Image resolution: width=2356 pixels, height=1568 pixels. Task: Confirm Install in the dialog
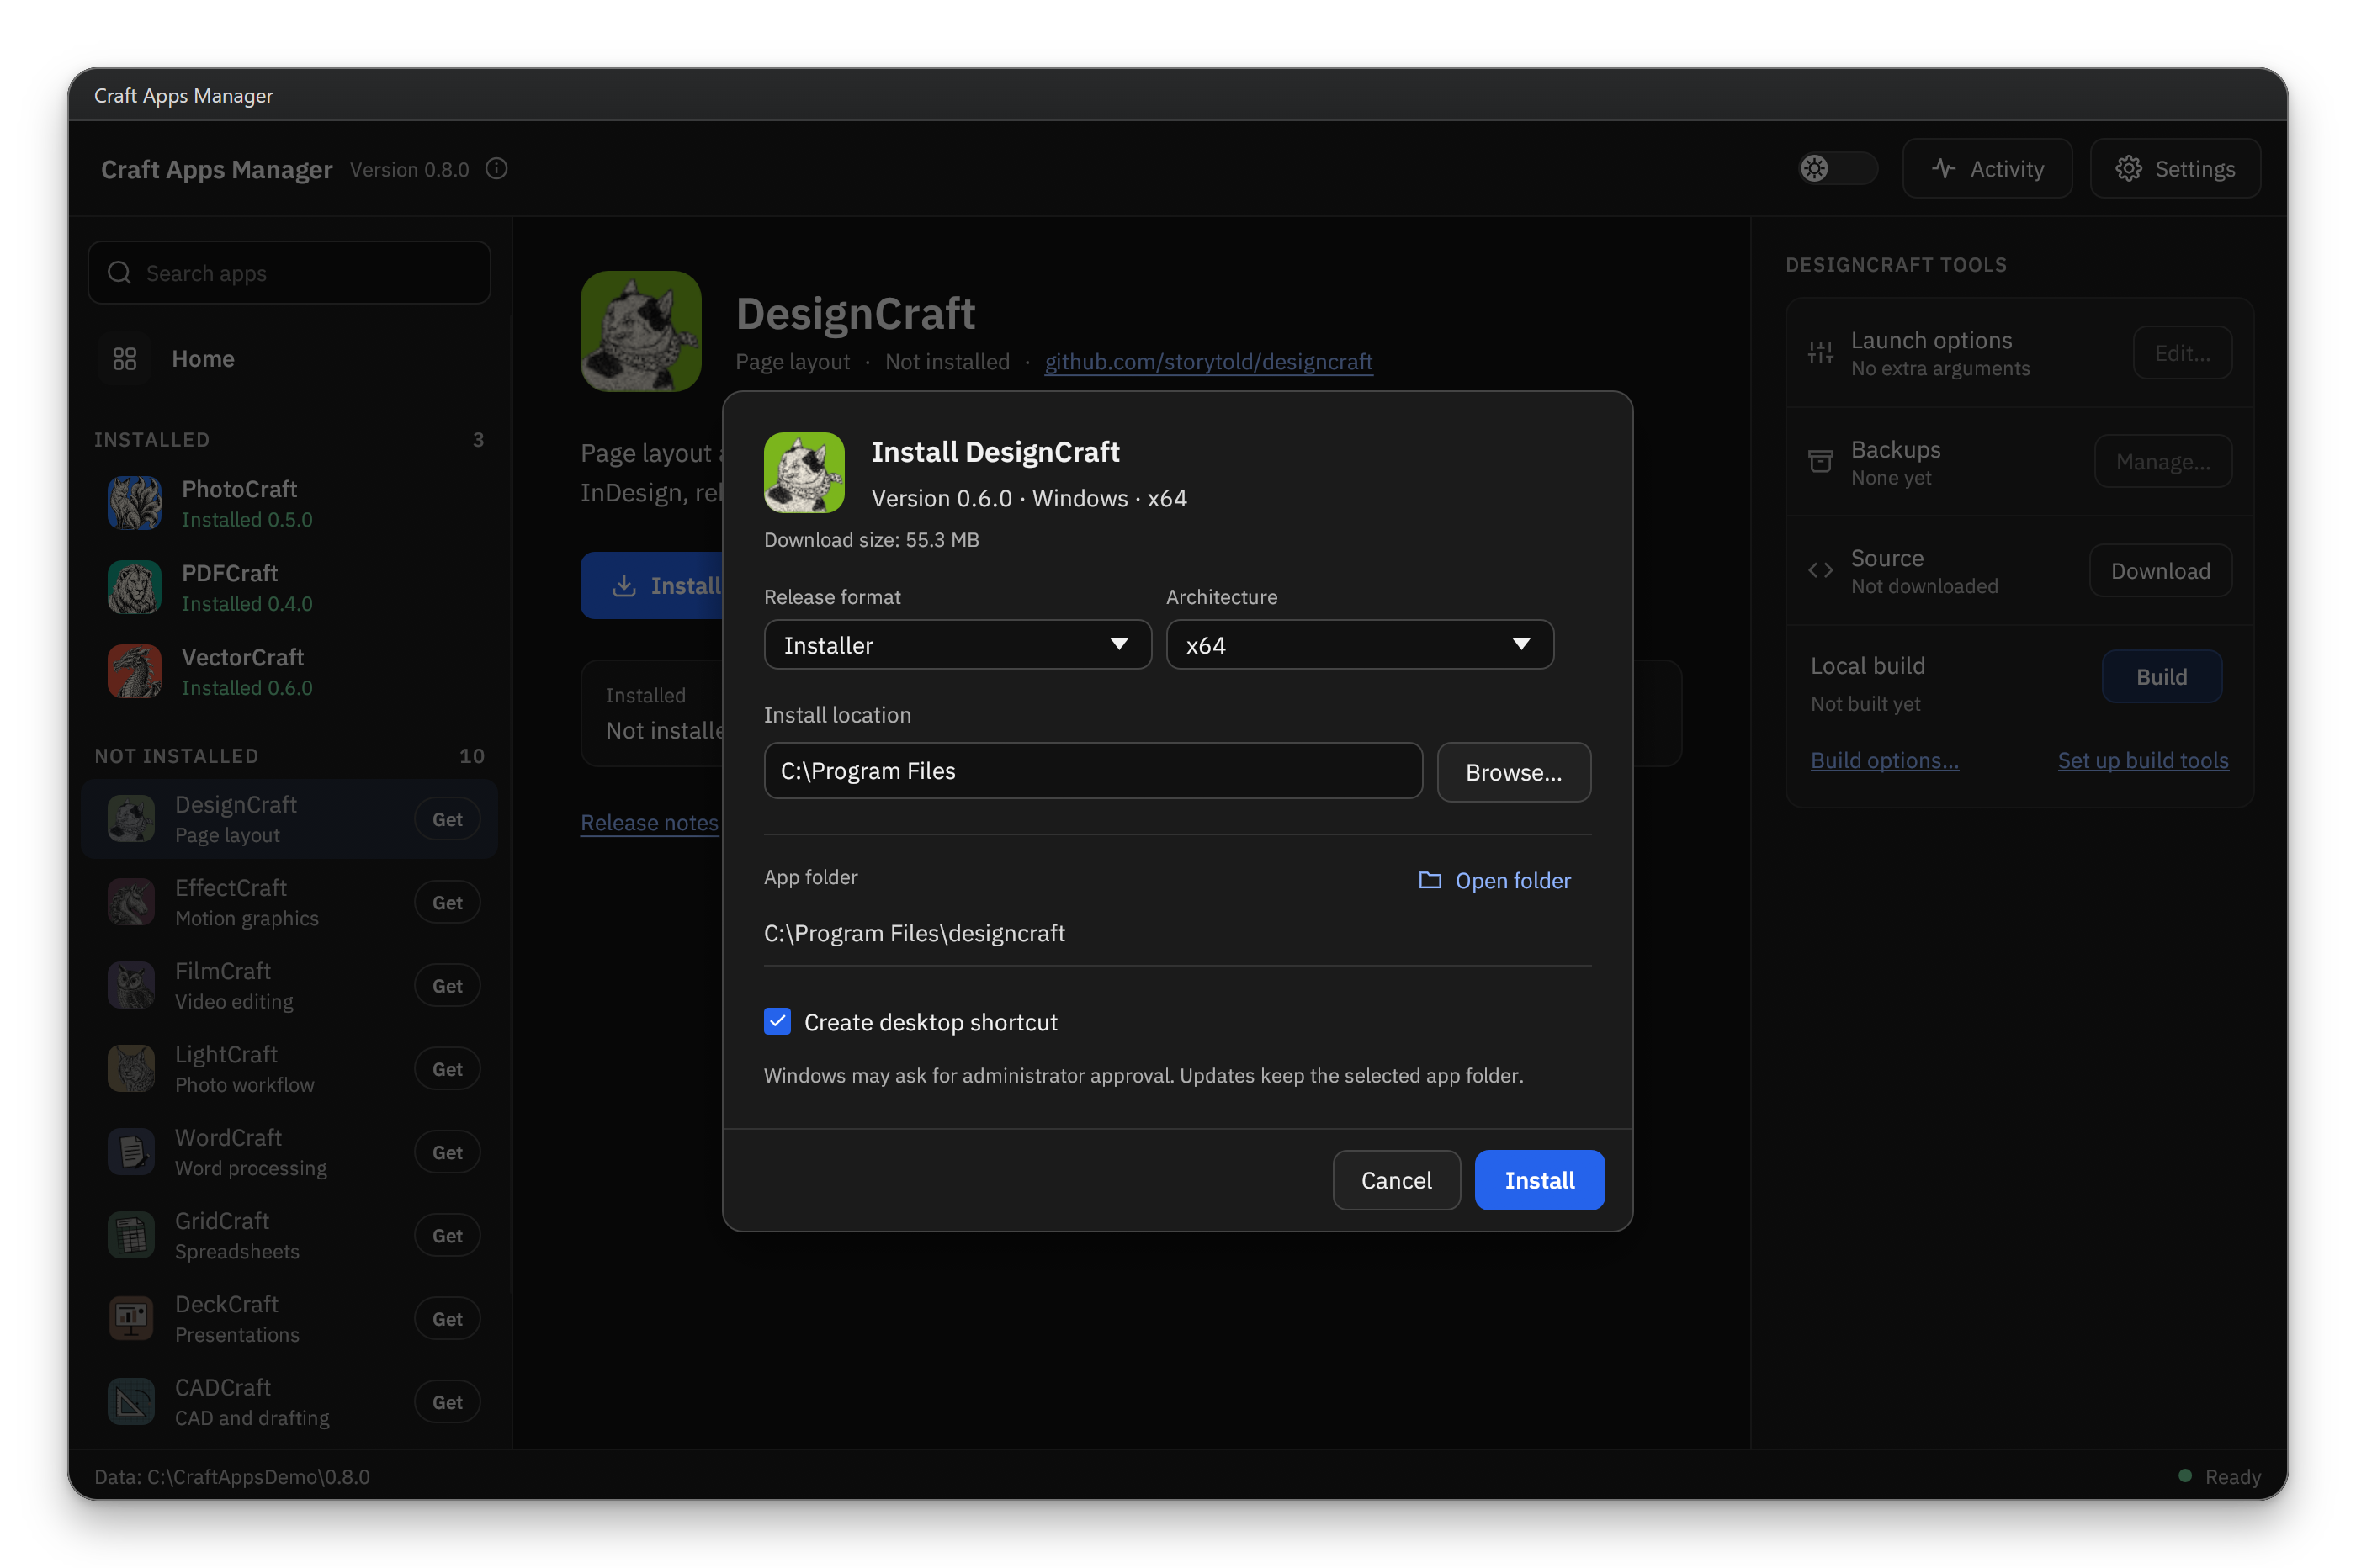click(x=1539, y=1180)
